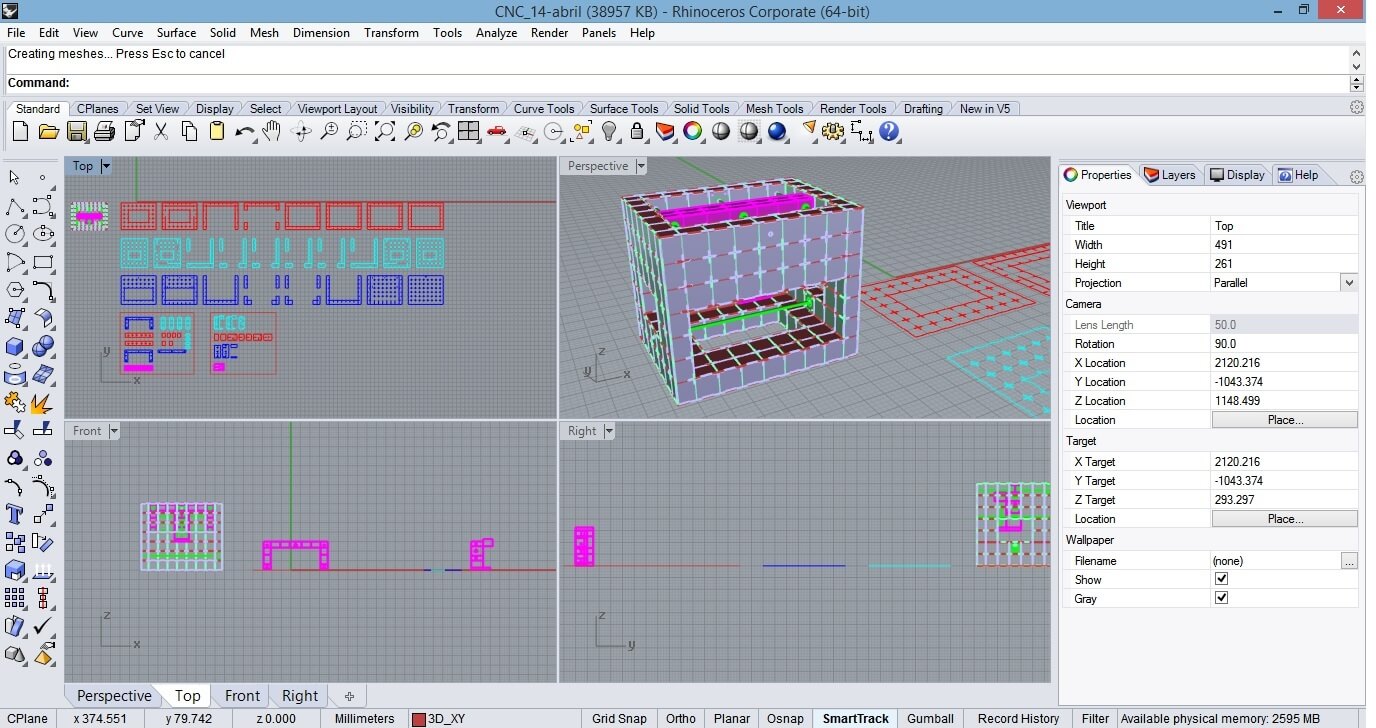Toggle Planar mode in status bar
The width and height of the screenshot is (1376, 728).
coord(732,718)
